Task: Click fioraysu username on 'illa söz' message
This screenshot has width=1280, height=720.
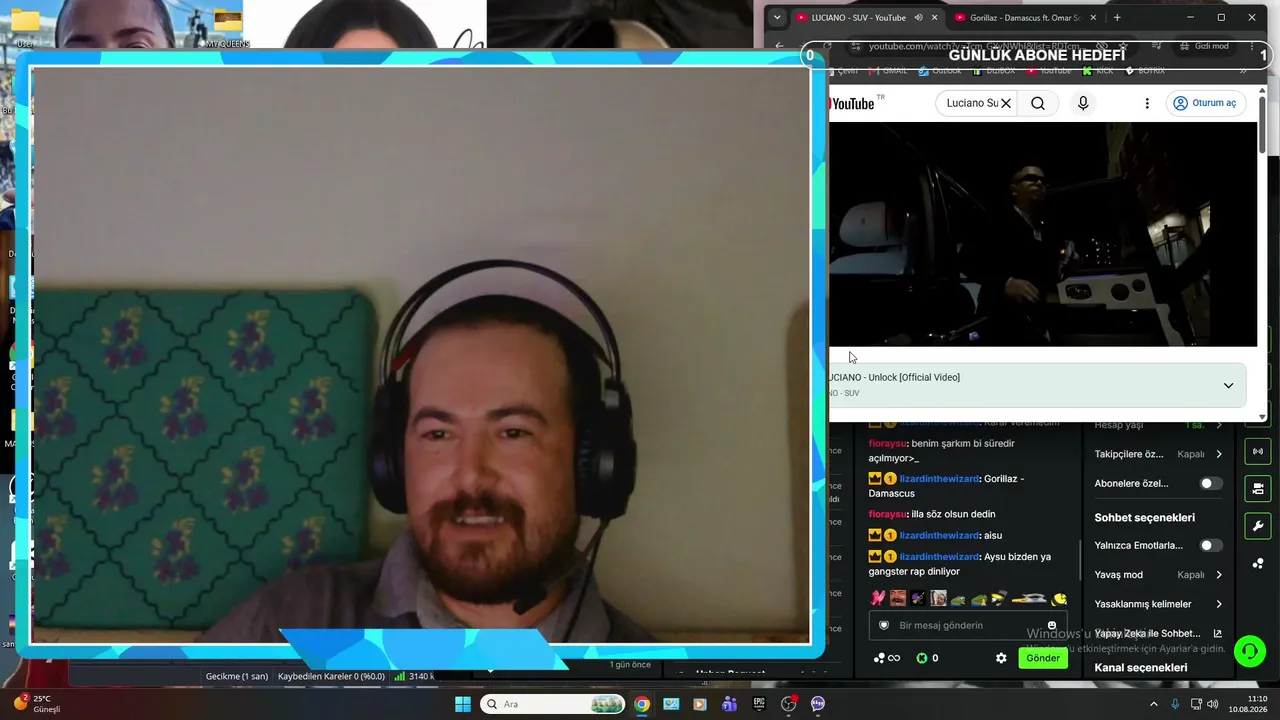Action: 887,514
